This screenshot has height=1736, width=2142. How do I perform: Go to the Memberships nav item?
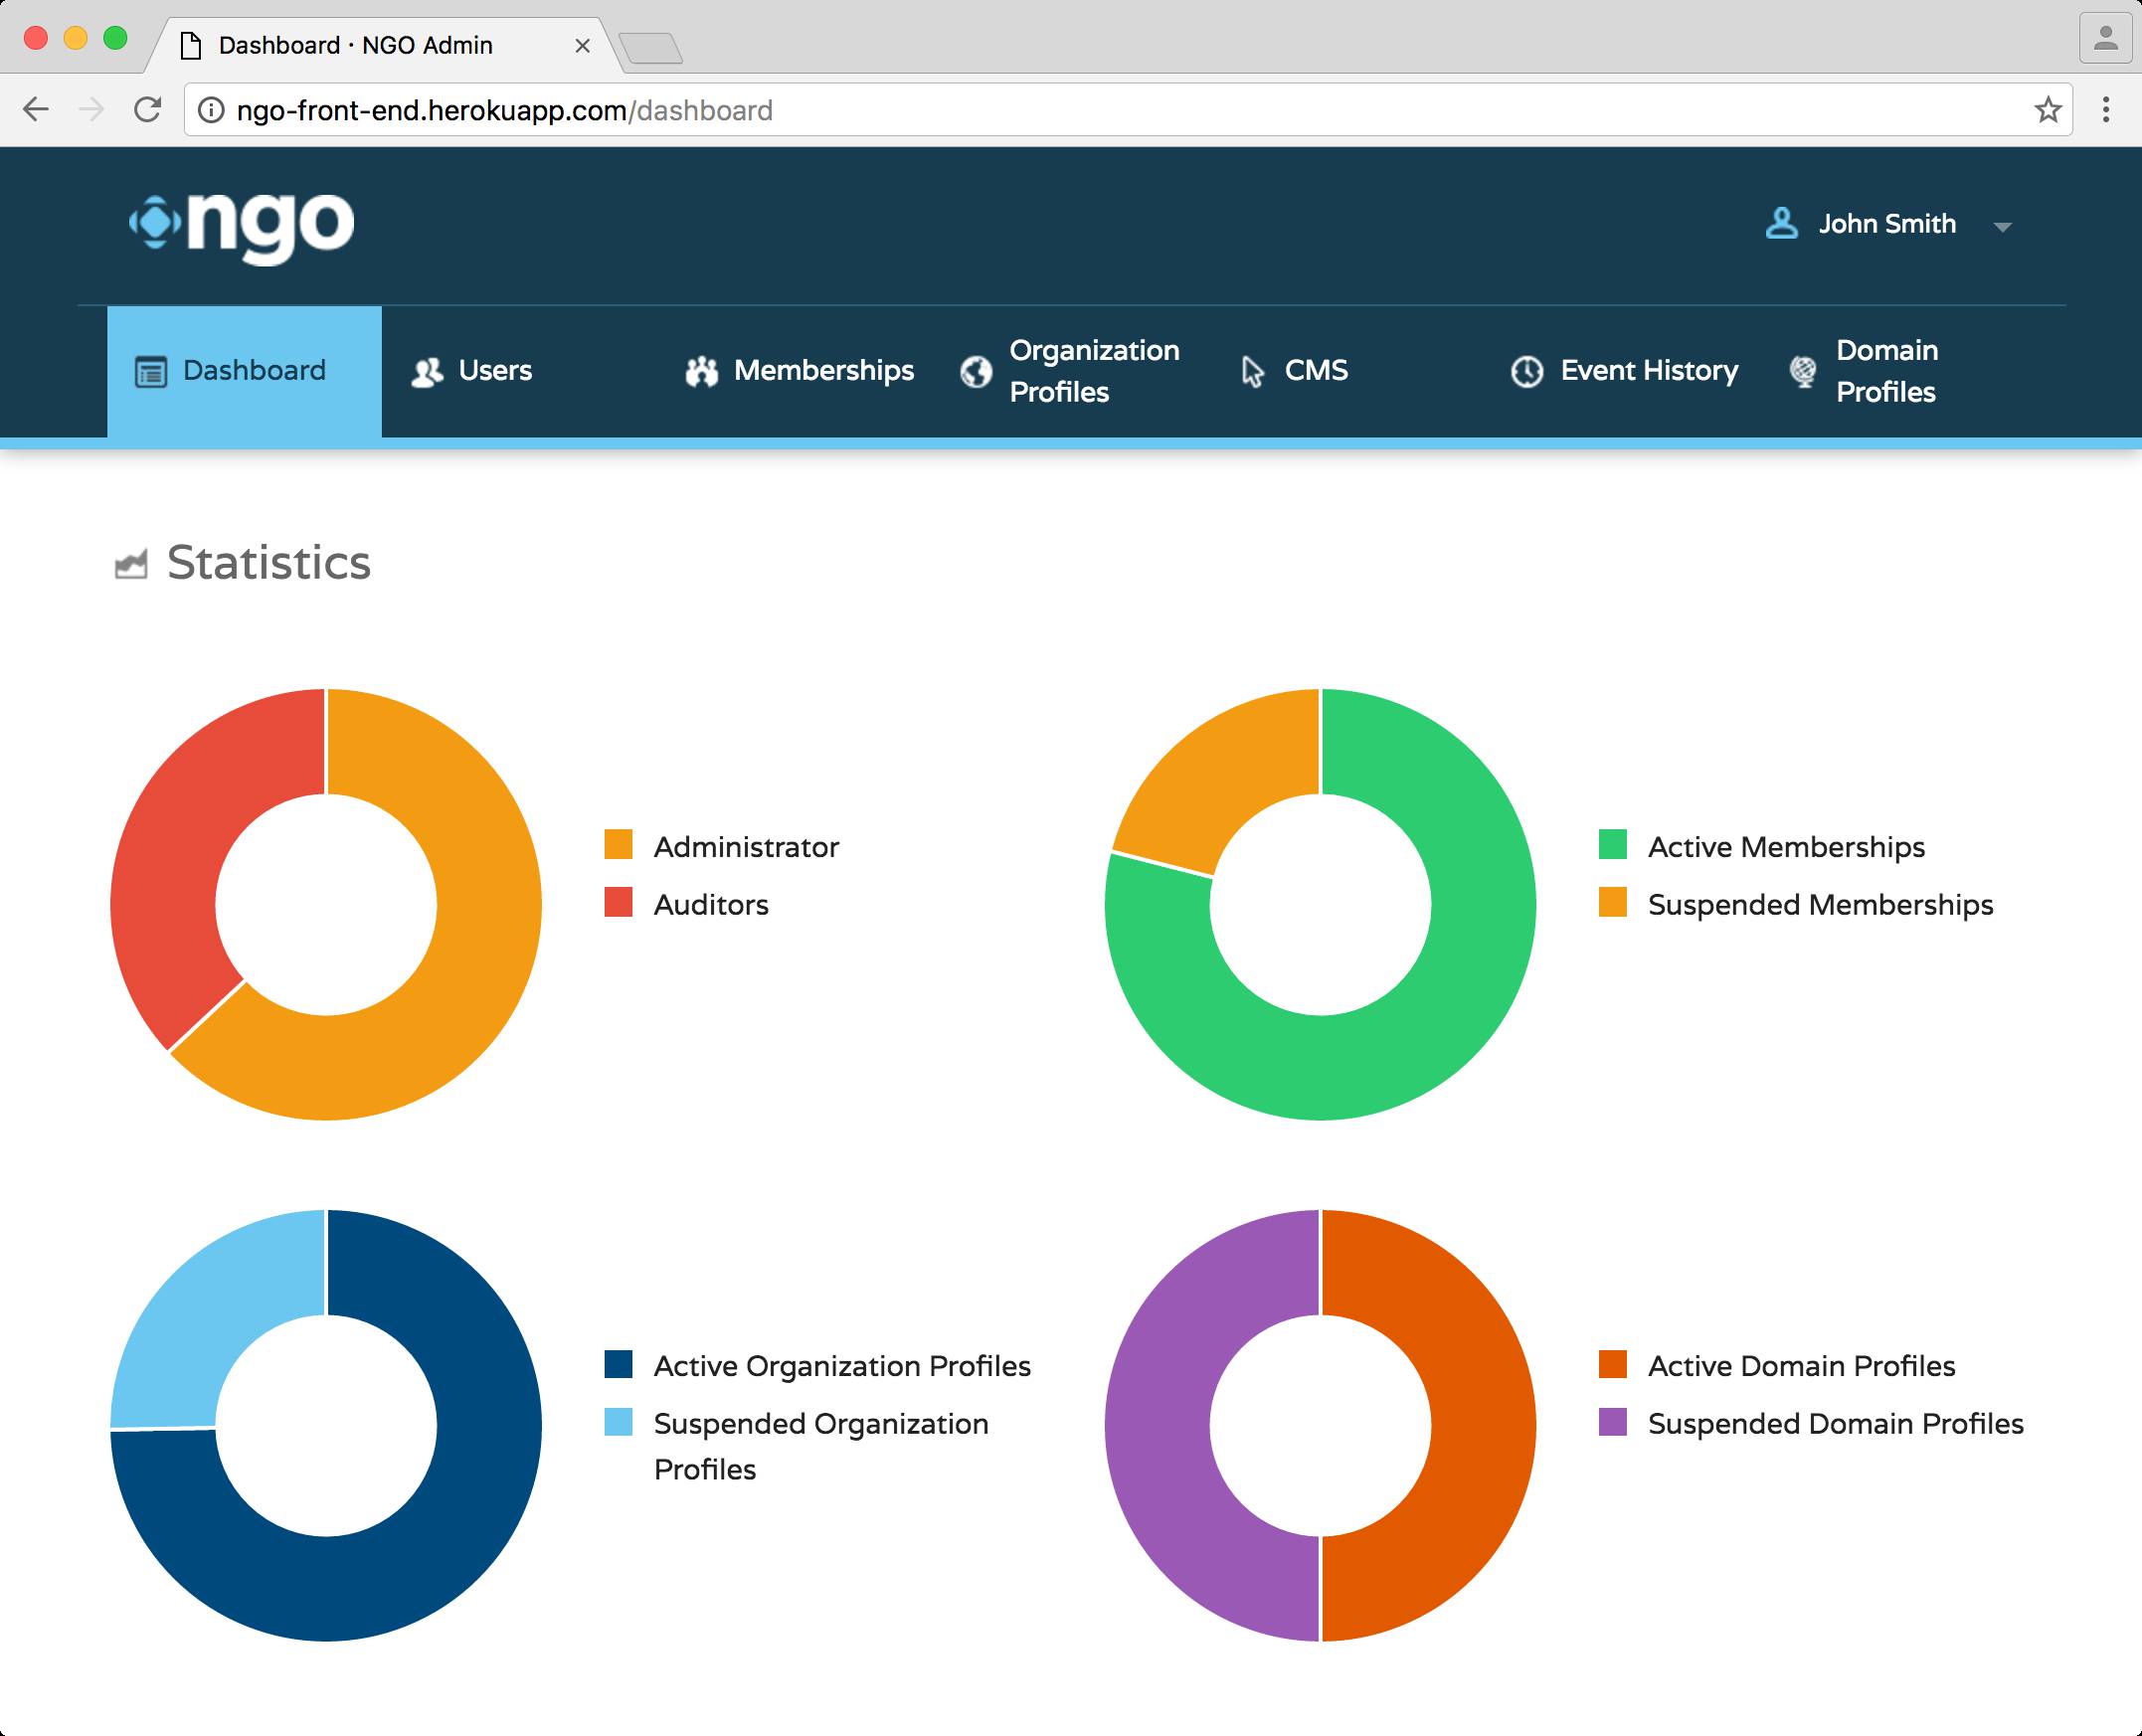coord(823,371)
